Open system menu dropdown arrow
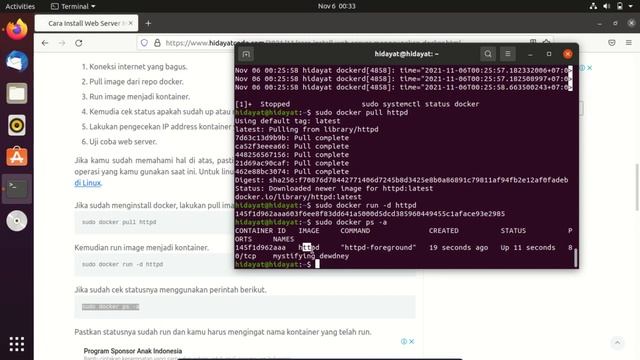The image size is (640, 360). (631, 6)
